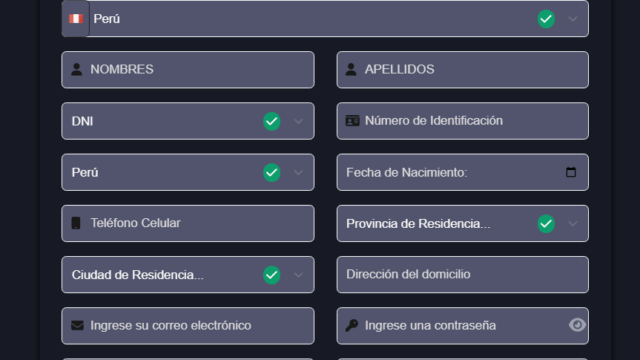The height and width of the screenshot is (360, 640).
Task: Open the Perú nationality dropdown below DNI
Action: click(188, 172)
